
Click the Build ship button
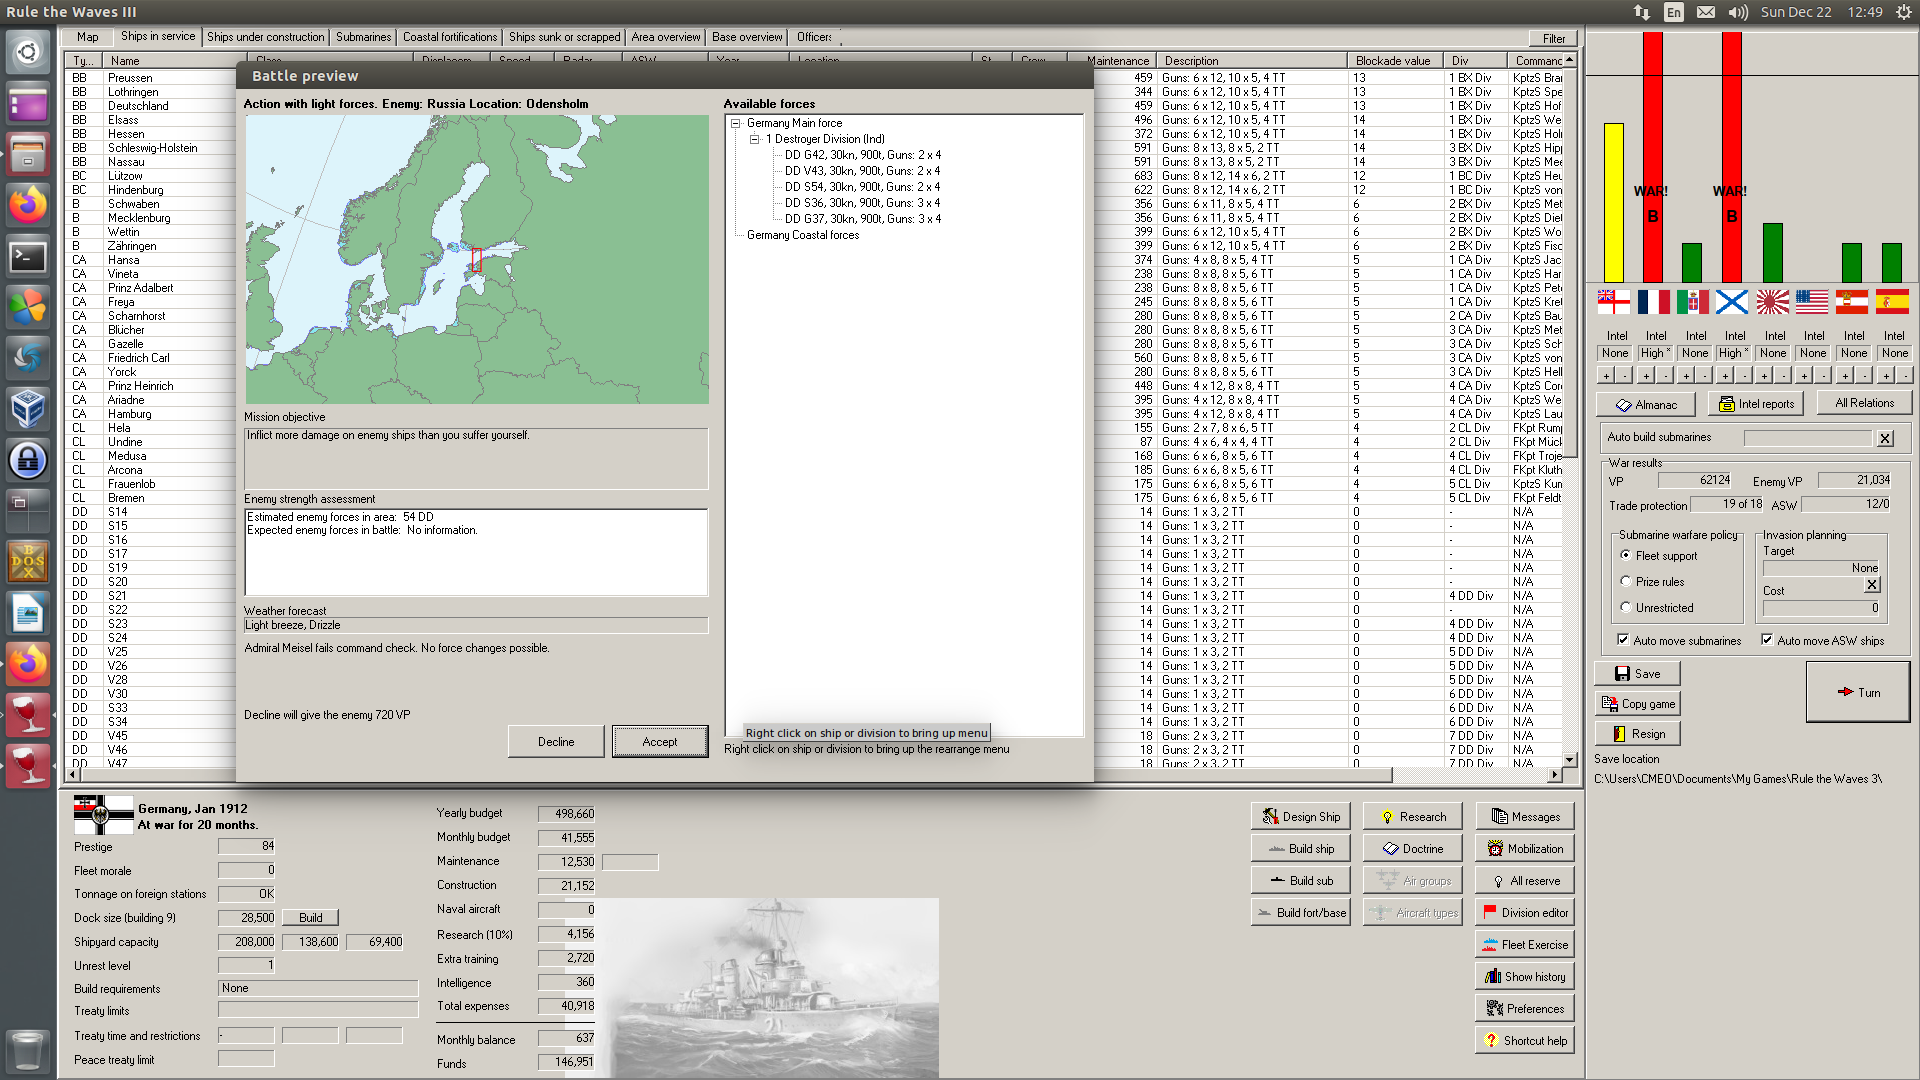coord(1300,848)
